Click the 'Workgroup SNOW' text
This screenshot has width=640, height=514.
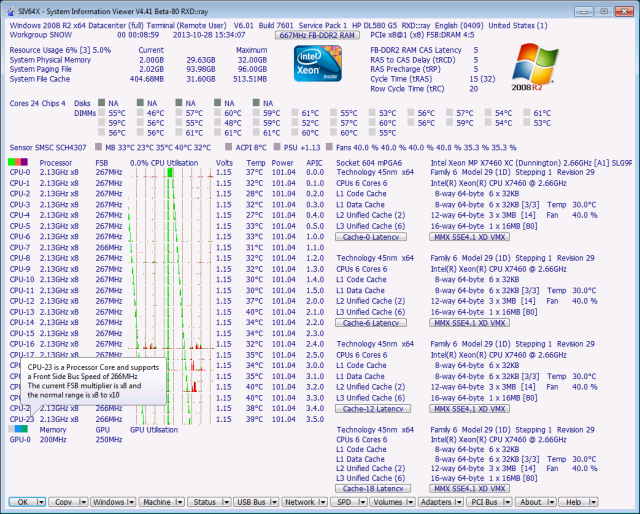pos(40,35)
